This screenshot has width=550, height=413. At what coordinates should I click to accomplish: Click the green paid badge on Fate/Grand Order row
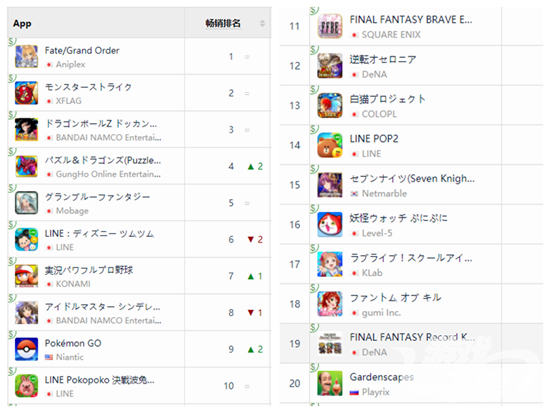tap(12, 41)
